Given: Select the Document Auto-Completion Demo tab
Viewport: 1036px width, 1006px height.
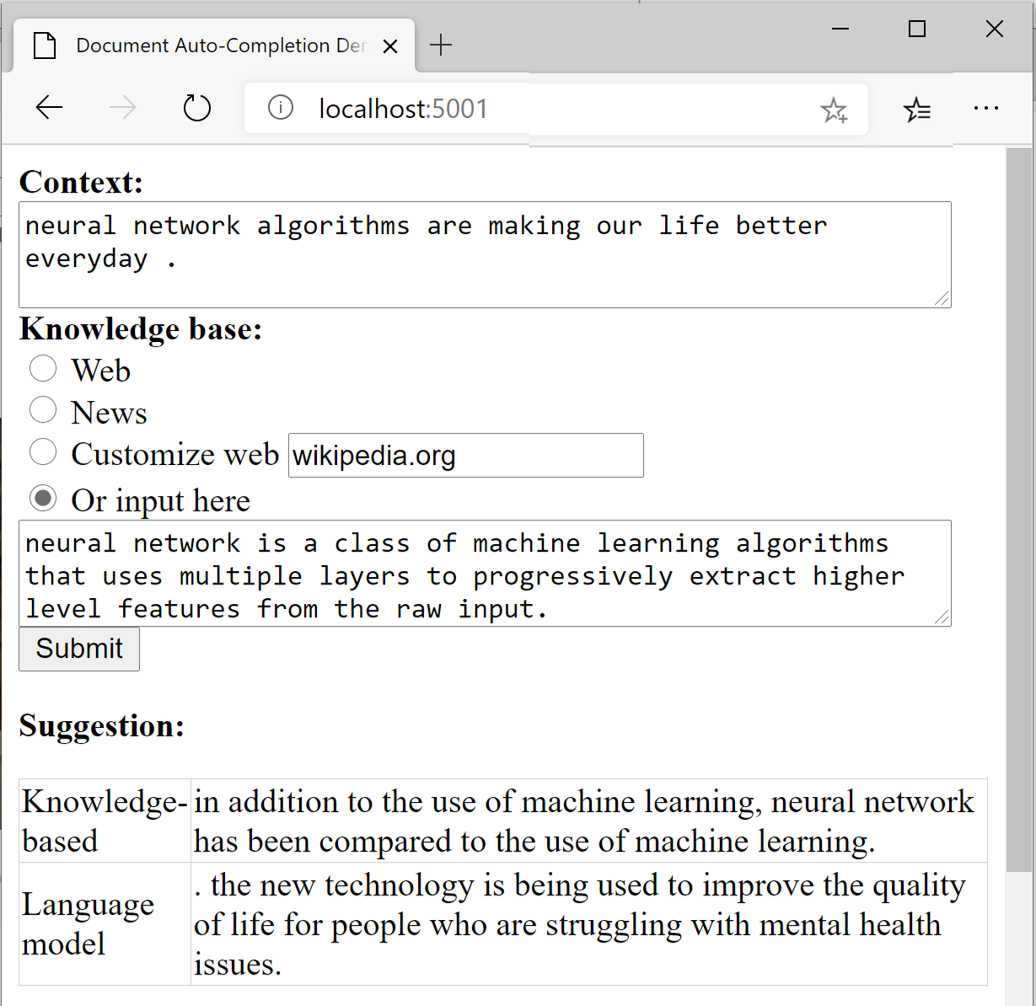Looking at the screenshot, I should [214, 46].
